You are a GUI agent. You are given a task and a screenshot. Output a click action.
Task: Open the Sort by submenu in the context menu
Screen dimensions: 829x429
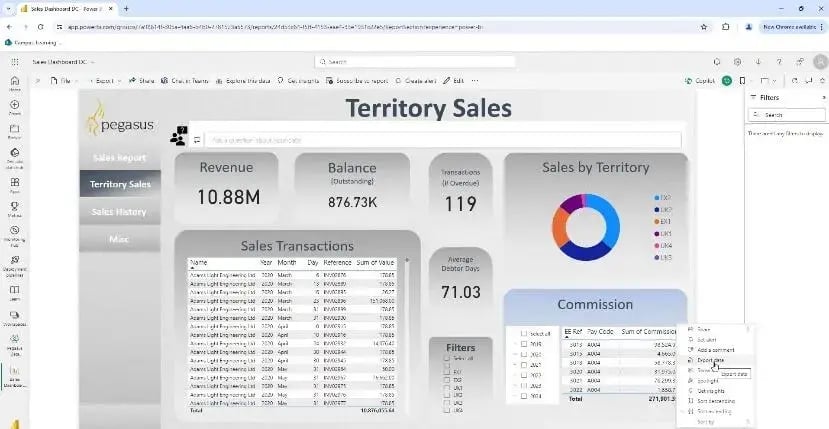[x=717, y=422]
